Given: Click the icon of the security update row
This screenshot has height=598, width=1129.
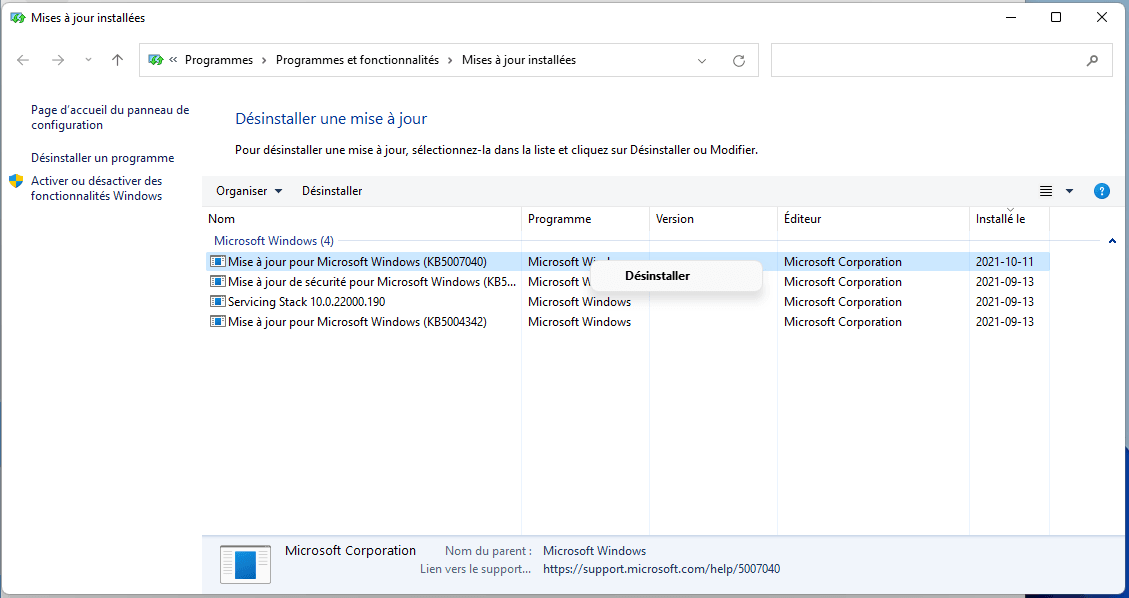Looking at the screenshot, I should (x=217, y=281).
